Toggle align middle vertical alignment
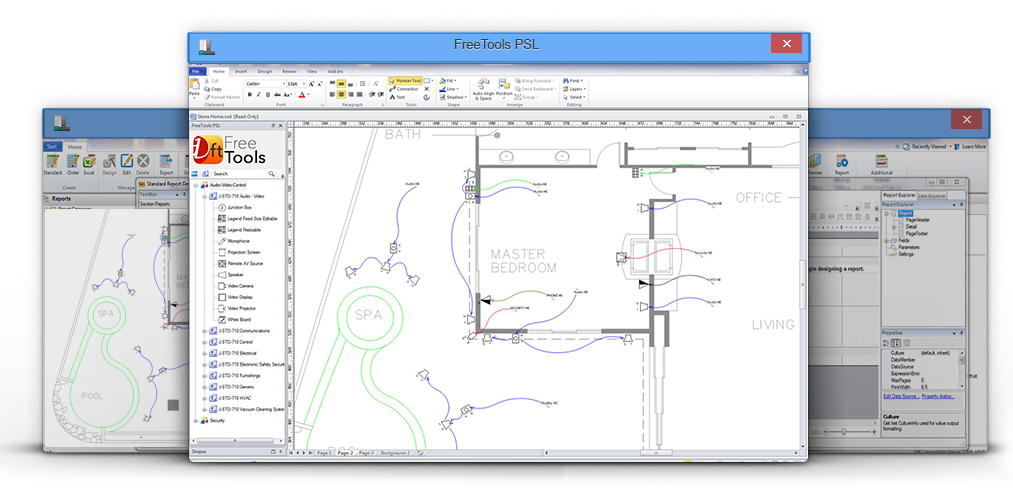Image resolution: width=1013 pixels, height=495 pixels. pos(341,83)
